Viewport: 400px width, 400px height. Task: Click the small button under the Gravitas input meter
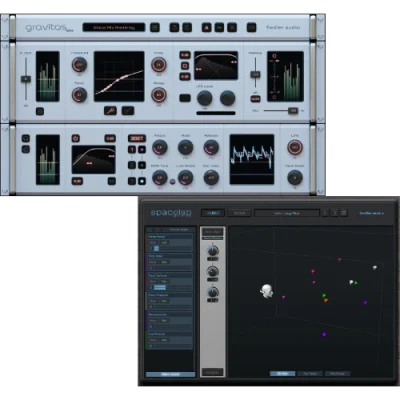pyautogui.click(x=40, y=111)
